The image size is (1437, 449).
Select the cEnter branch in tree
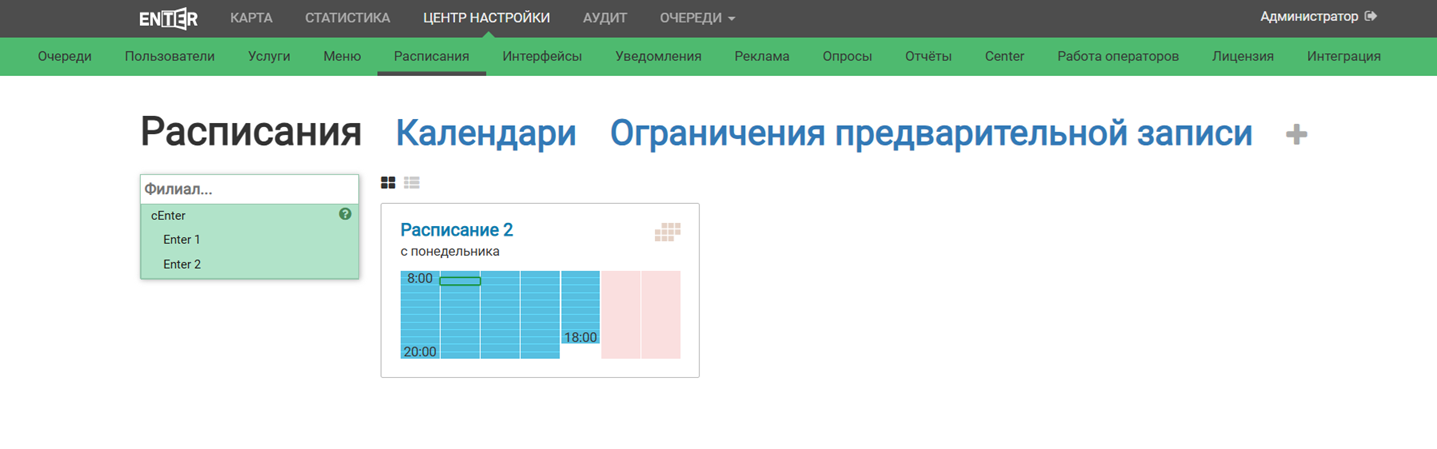tap(169, 215)
